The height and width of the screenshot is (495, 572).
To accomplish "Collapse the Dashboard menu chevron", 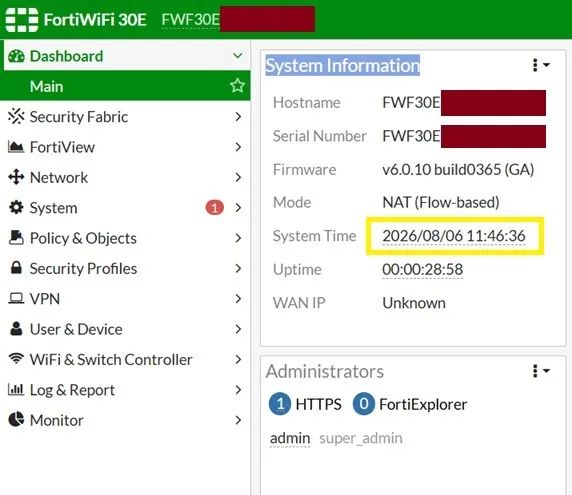I will [238, 56].
